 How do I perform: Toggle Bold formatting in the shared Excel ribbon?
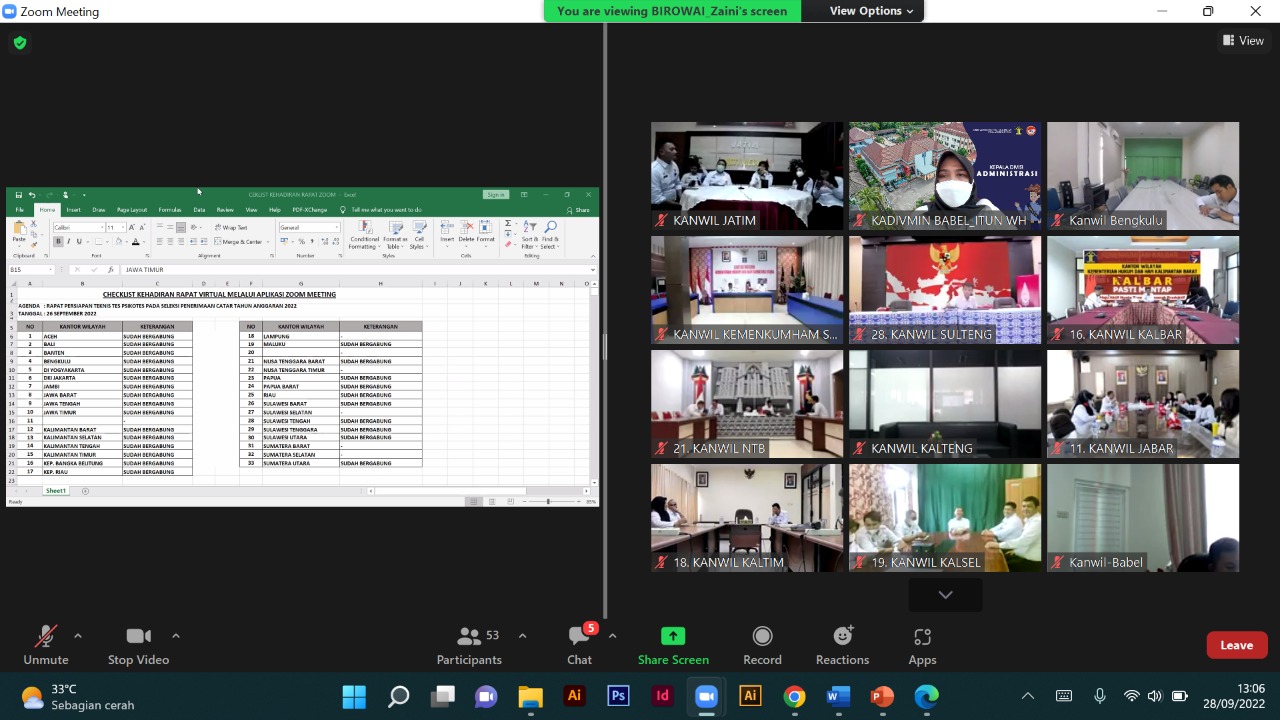[58, 242]
